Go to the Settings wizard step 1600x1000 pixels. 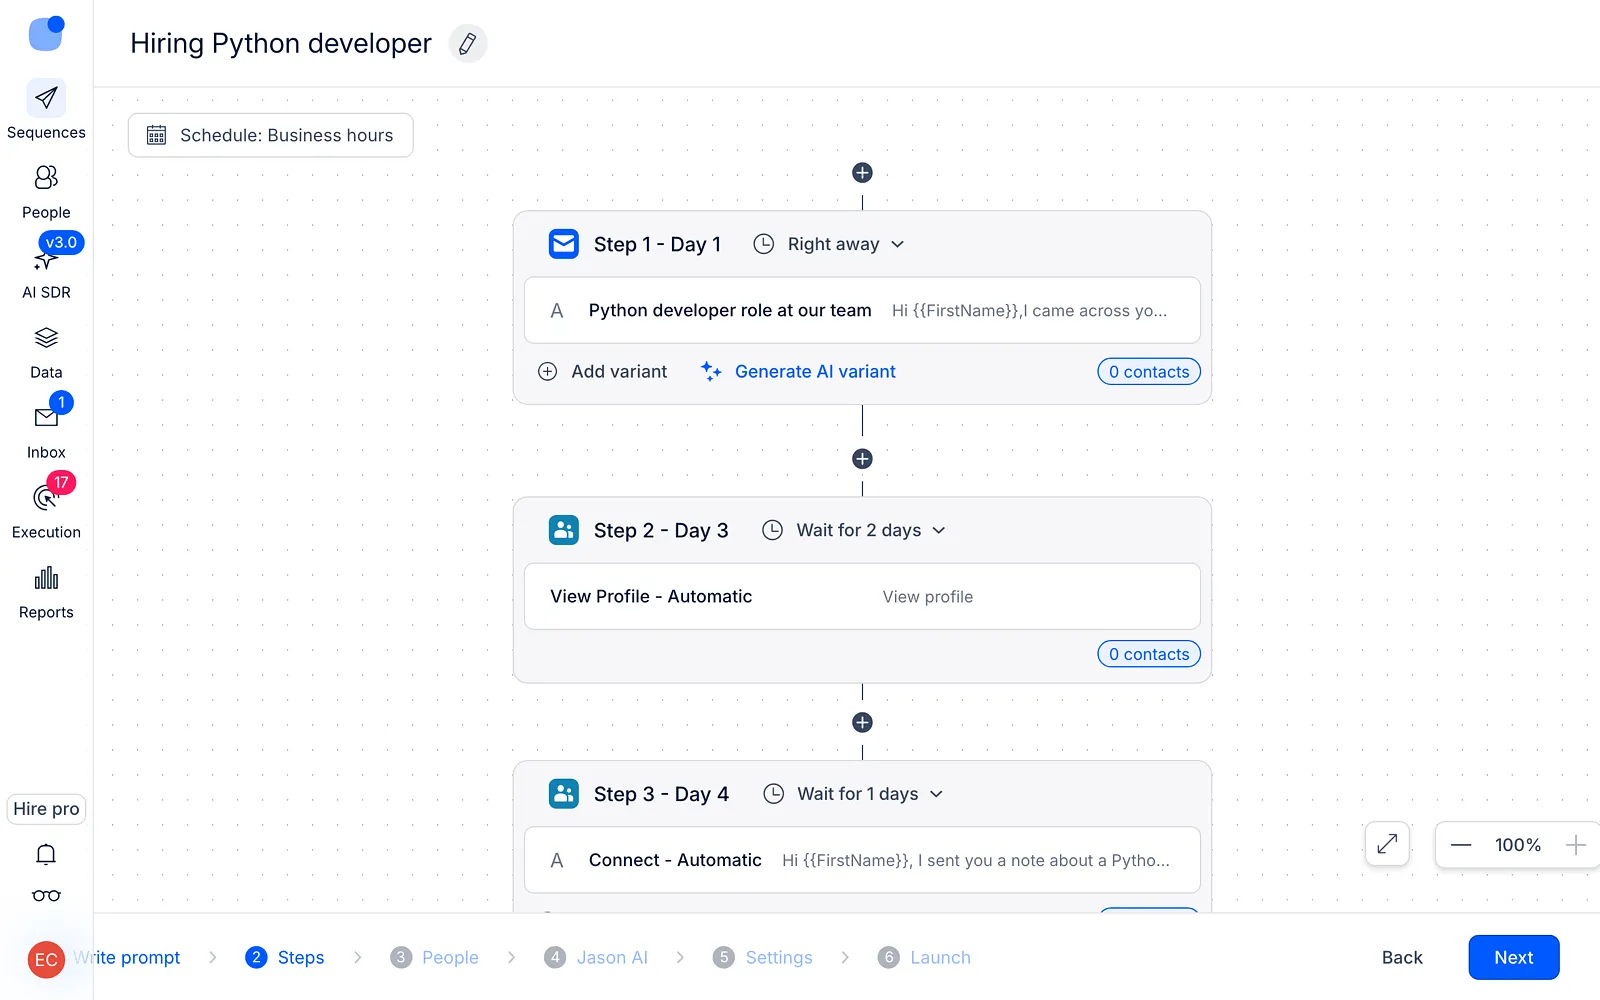coord(763,957)
